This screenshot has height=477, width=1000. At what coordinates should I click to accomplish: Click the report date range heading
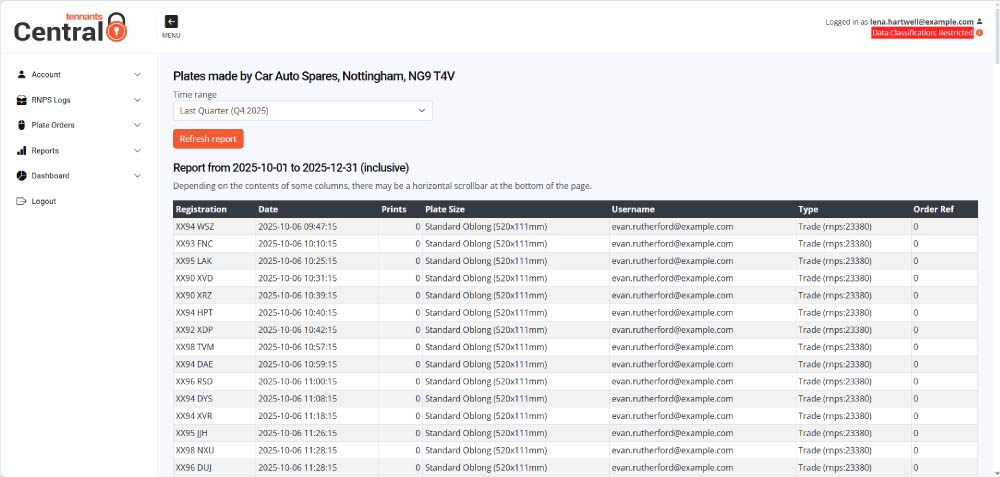click(291, 168)
